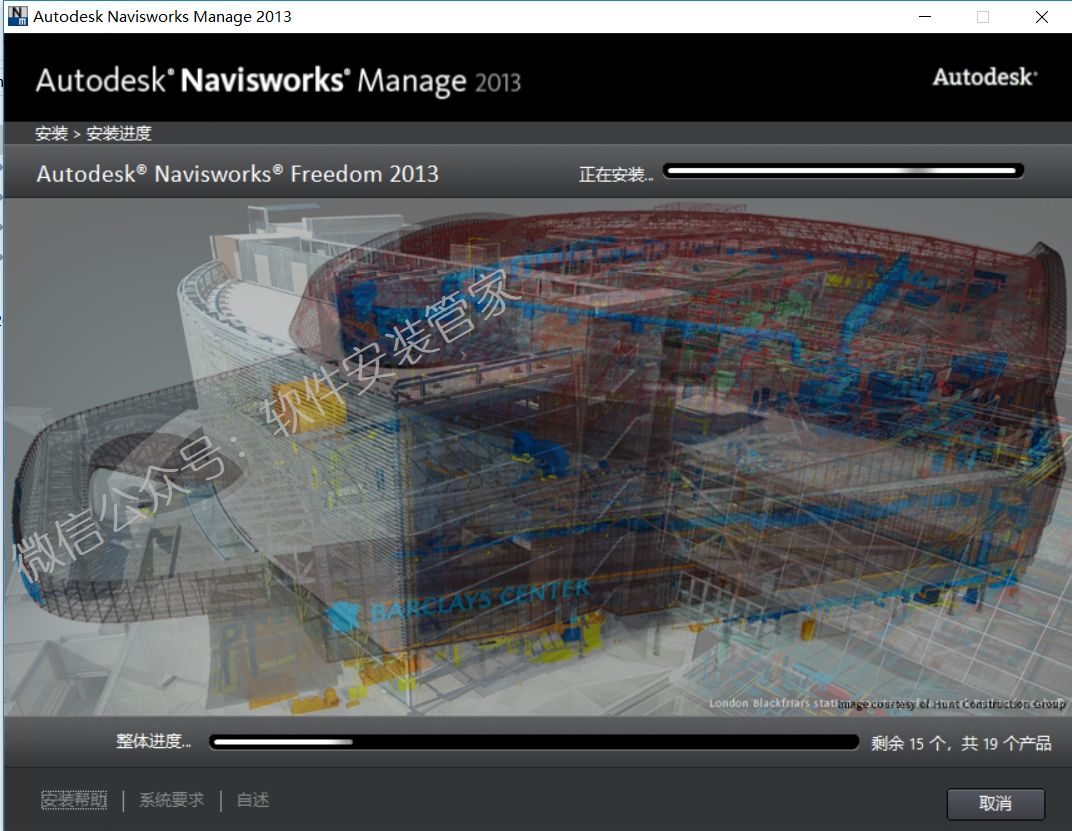Image resolution: width=1072 pixels, height=831 pixels.
Task: Click the window title bar text
Action: click(162, 17)
